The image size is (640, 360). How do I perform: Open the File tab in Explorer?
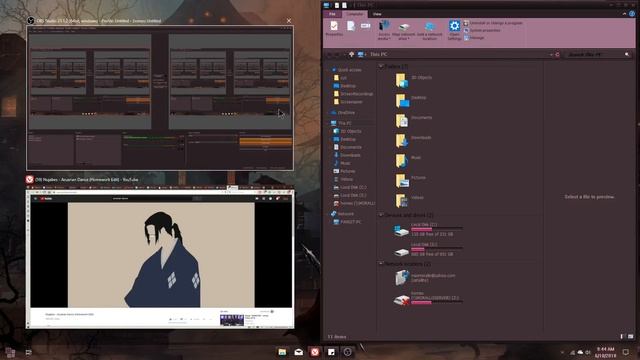[332, 14]
